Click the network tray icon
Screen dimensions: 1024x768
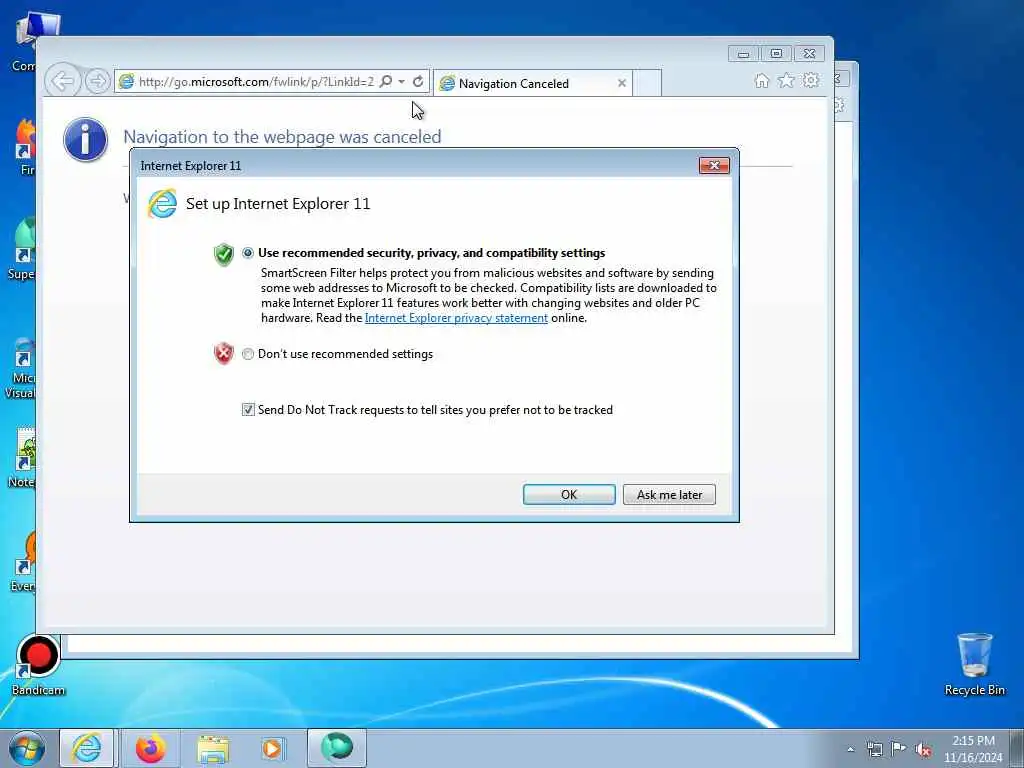(874, 750)
